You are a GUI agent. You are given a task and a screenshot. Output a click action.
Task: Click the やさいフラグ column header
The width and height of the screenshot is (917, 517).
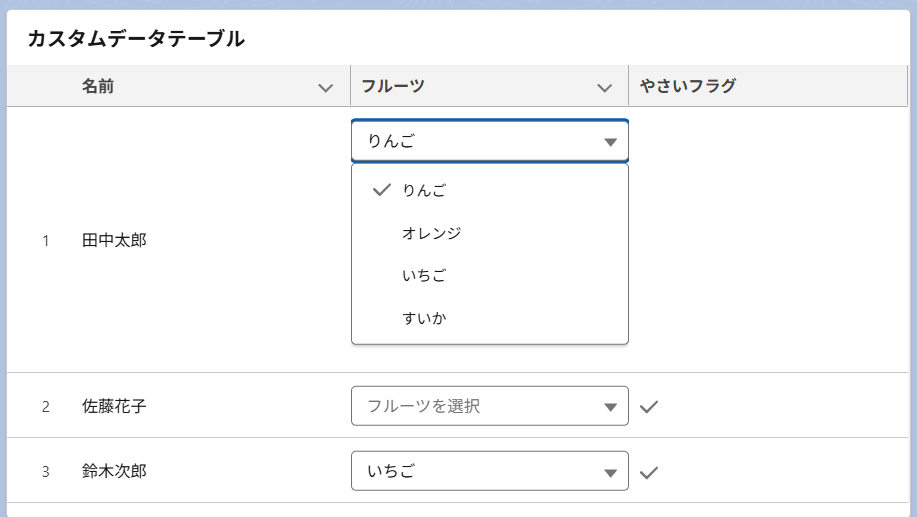click(x=688, y=86)
